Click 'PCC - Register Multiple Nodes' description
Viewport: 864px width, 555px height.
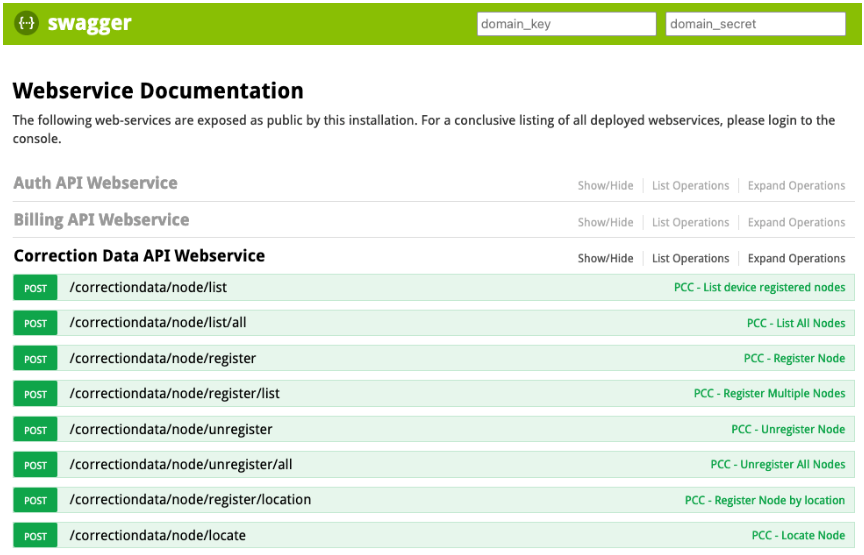pyautogui.click(x=769, y=394)
